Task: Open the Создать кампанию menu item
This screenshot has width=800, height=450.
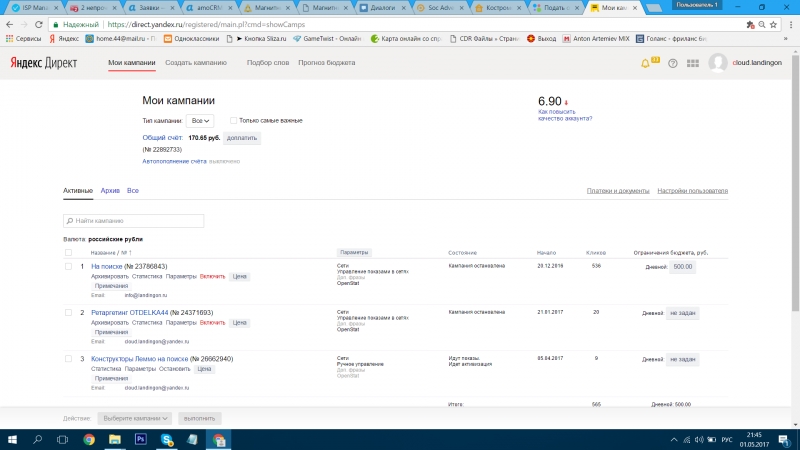Action: click(x=196, y=63)
